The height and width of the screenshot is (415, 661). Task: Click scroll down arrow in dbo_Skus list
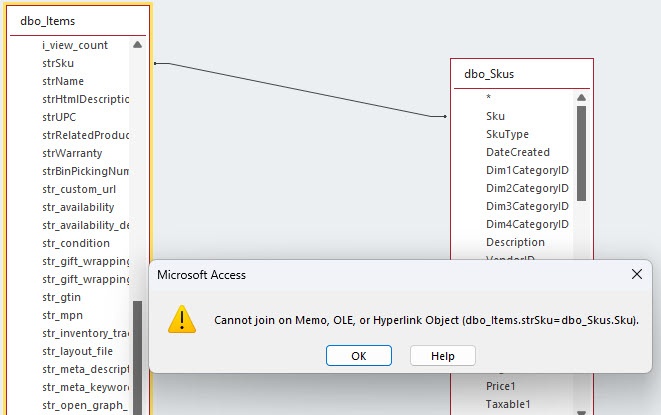581,412
